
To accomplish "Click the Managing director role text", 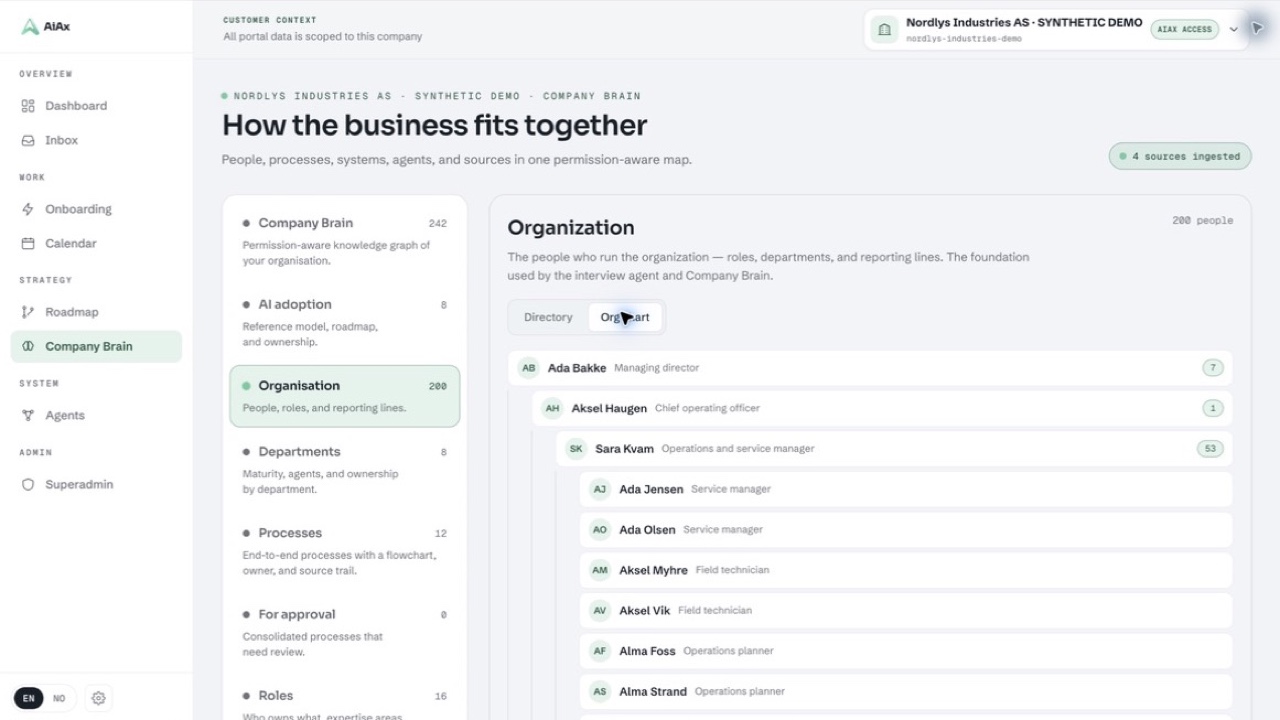I will tap(656, 368).
